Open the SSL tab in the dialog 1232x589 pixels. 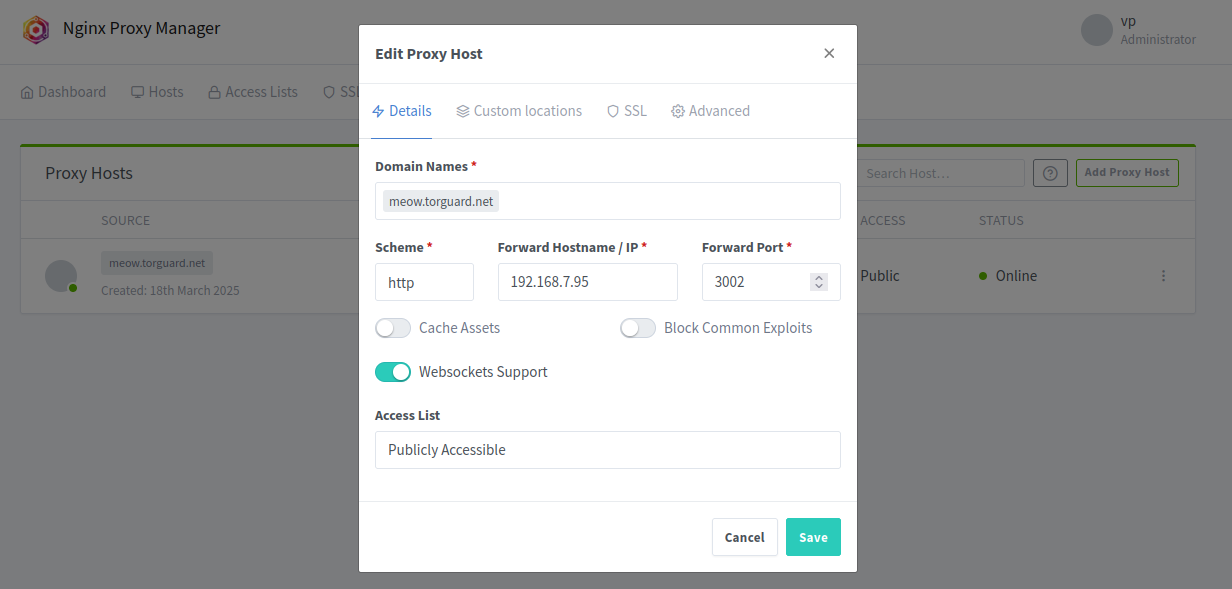tap(627, 110)
